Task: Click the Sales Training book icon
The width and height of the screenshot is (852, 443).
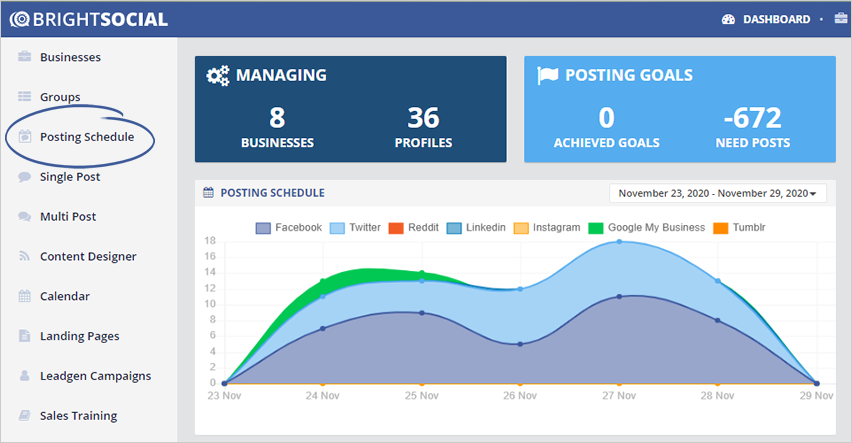Action: (25, 416)
